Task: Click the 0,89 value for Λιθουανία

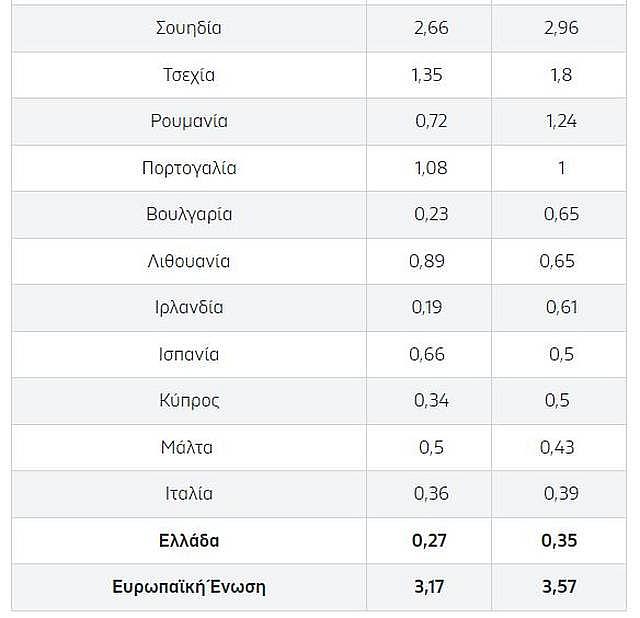Action: coord(427,261)
